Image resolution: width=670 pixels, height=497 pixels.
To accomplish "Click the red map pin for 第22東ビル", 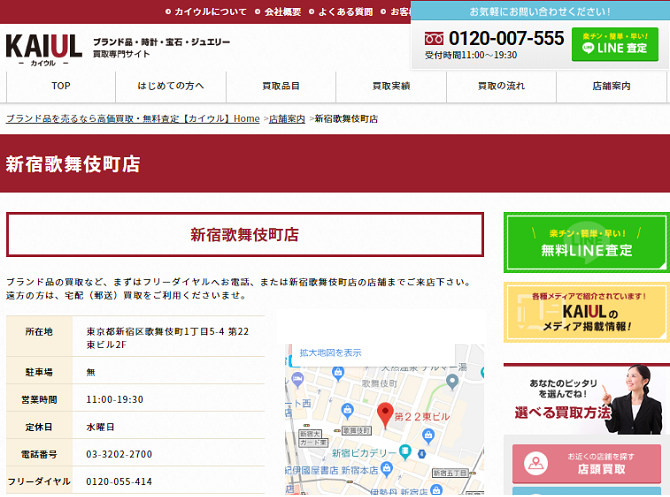I will click(385, 415).
